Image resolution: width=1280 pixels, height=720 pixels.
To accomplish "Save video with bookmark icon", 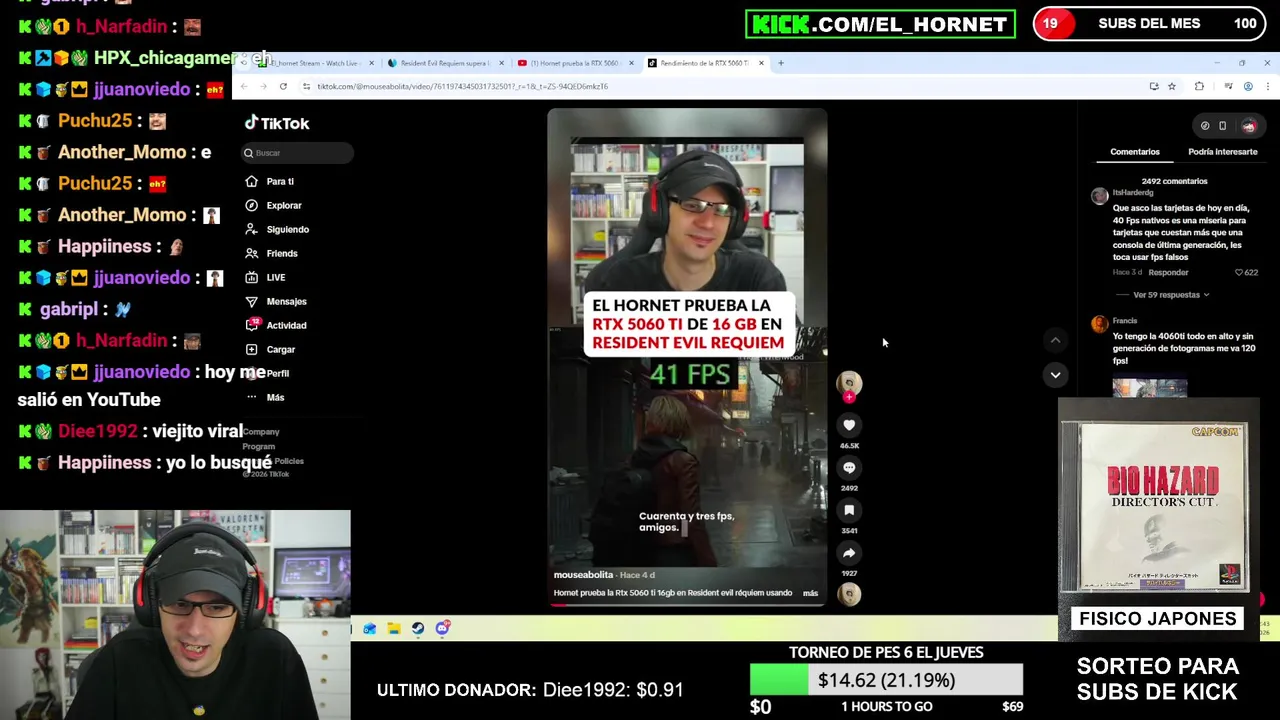I will pos(849,510).
